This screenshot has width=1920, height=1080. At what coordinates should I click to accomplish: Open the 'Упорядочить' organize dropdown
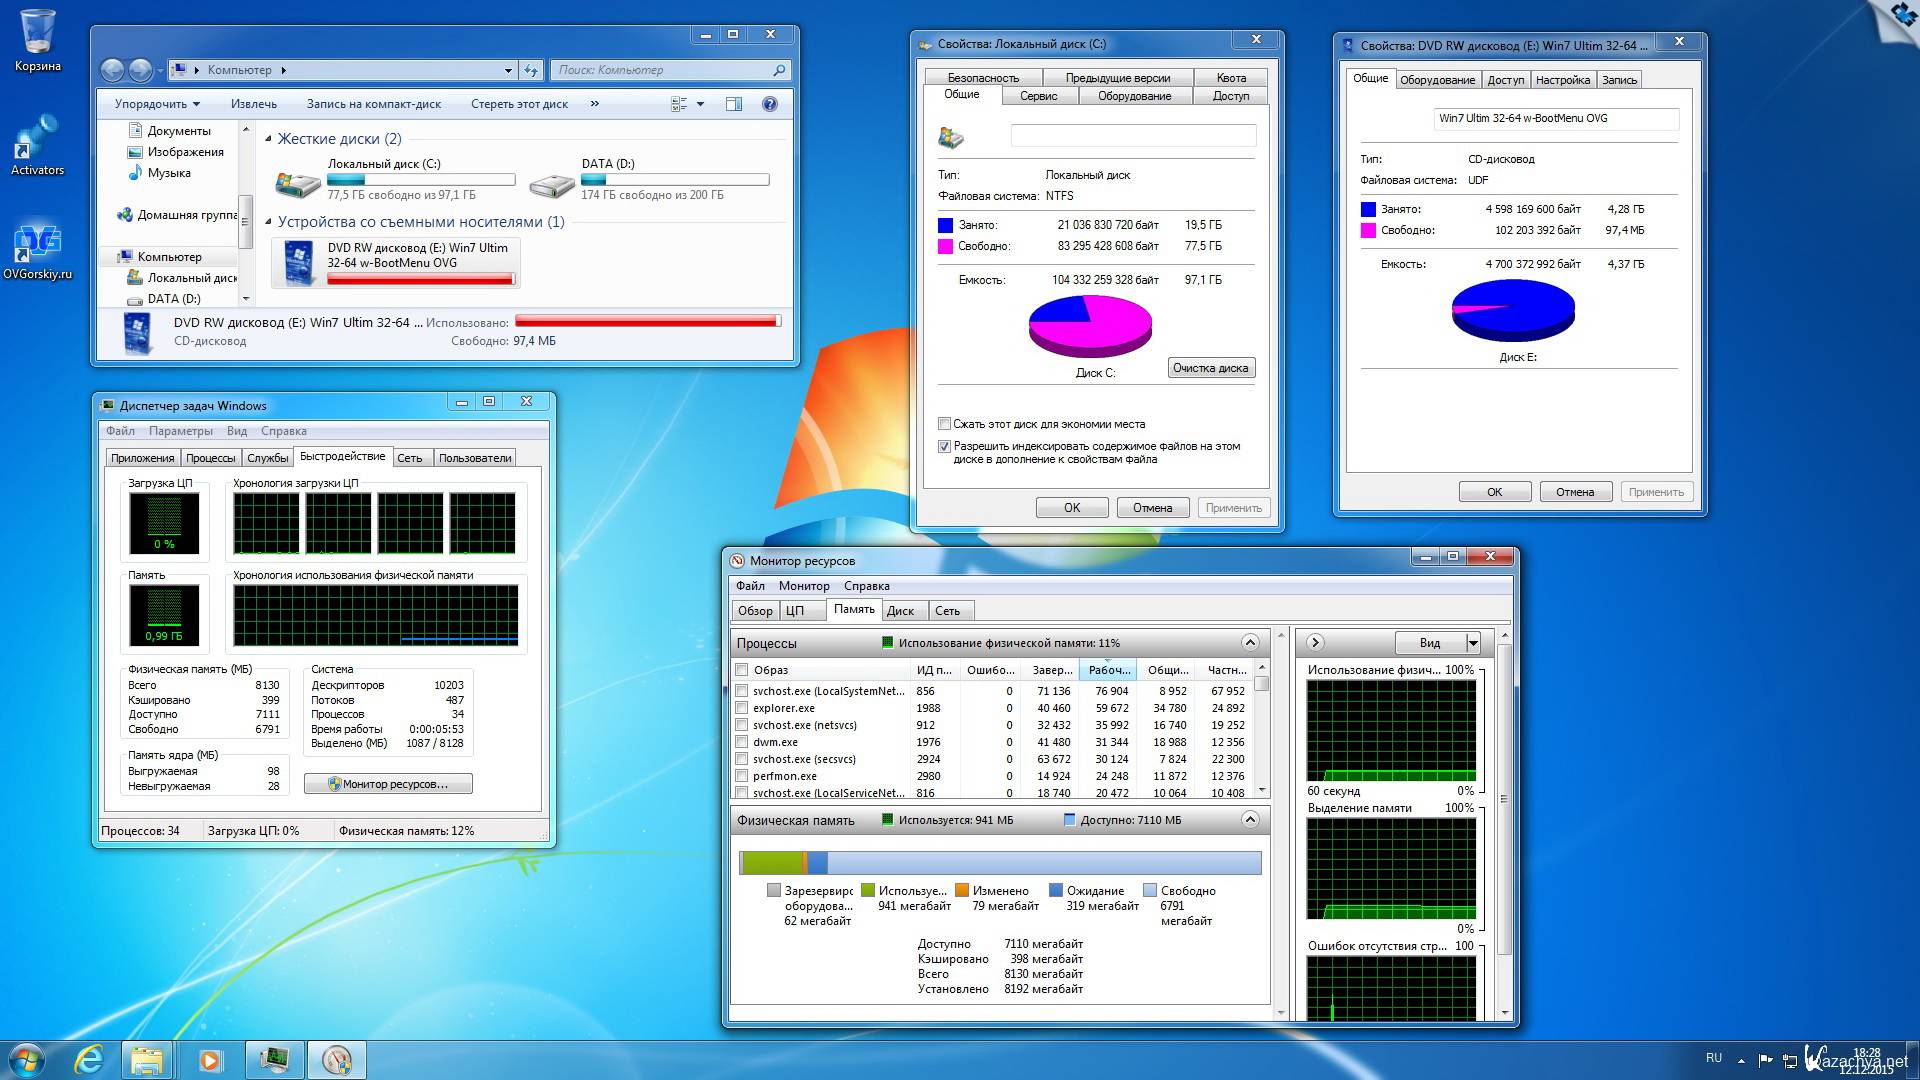pos(157,104)
